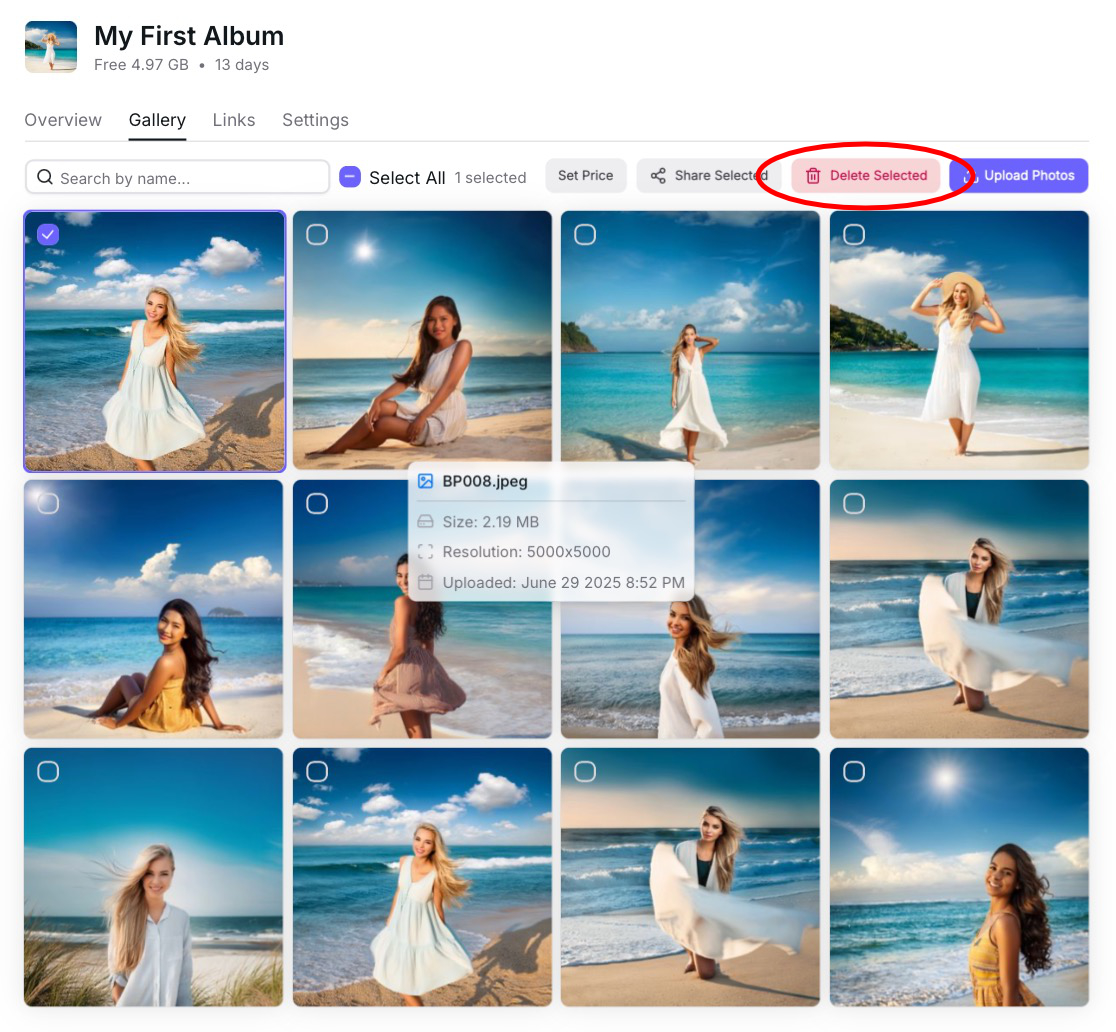This screenshot has width=1116, height=1032.
Task: Click the upload icon in Upload Photos
Action: (x=968, y=176)
